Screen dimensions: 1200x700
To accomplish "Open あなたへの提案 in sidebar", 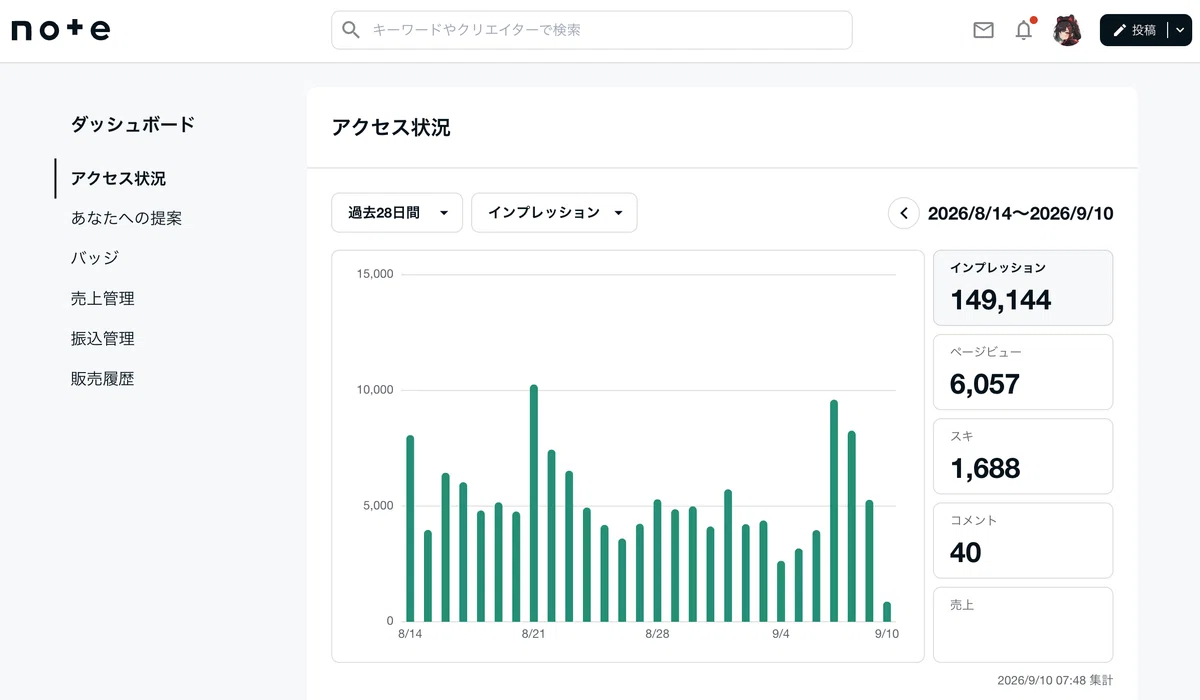I will [126, 218].
